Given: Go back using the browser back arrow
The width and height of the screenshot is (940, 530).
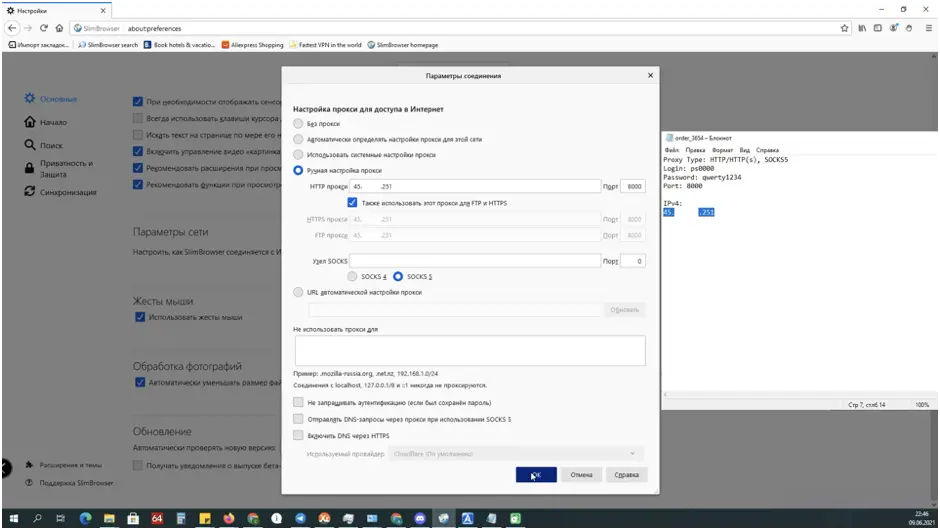Looking at the screenshot, I should pos(12,28).
